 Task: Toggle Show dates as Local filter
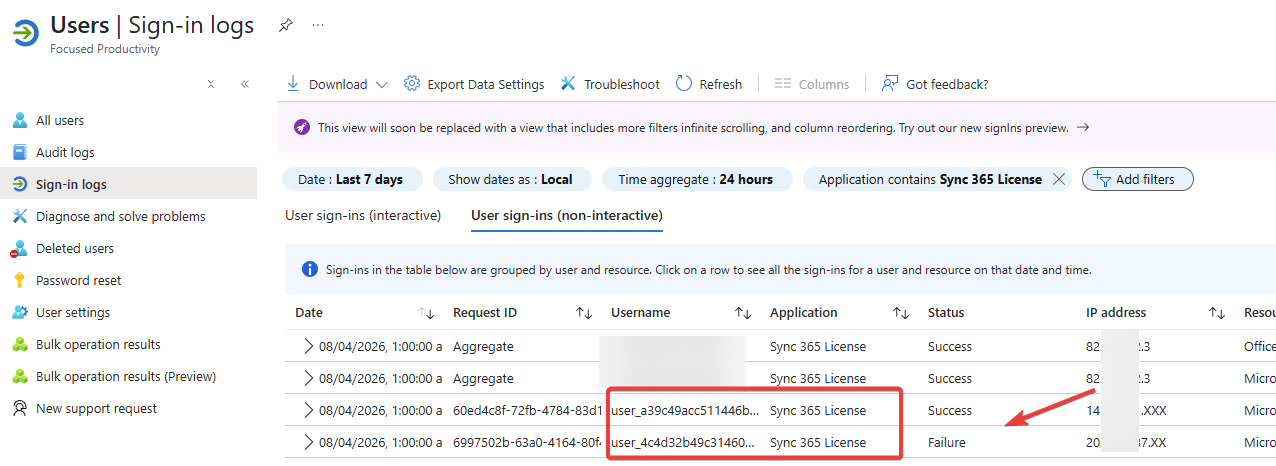point(512,179)
